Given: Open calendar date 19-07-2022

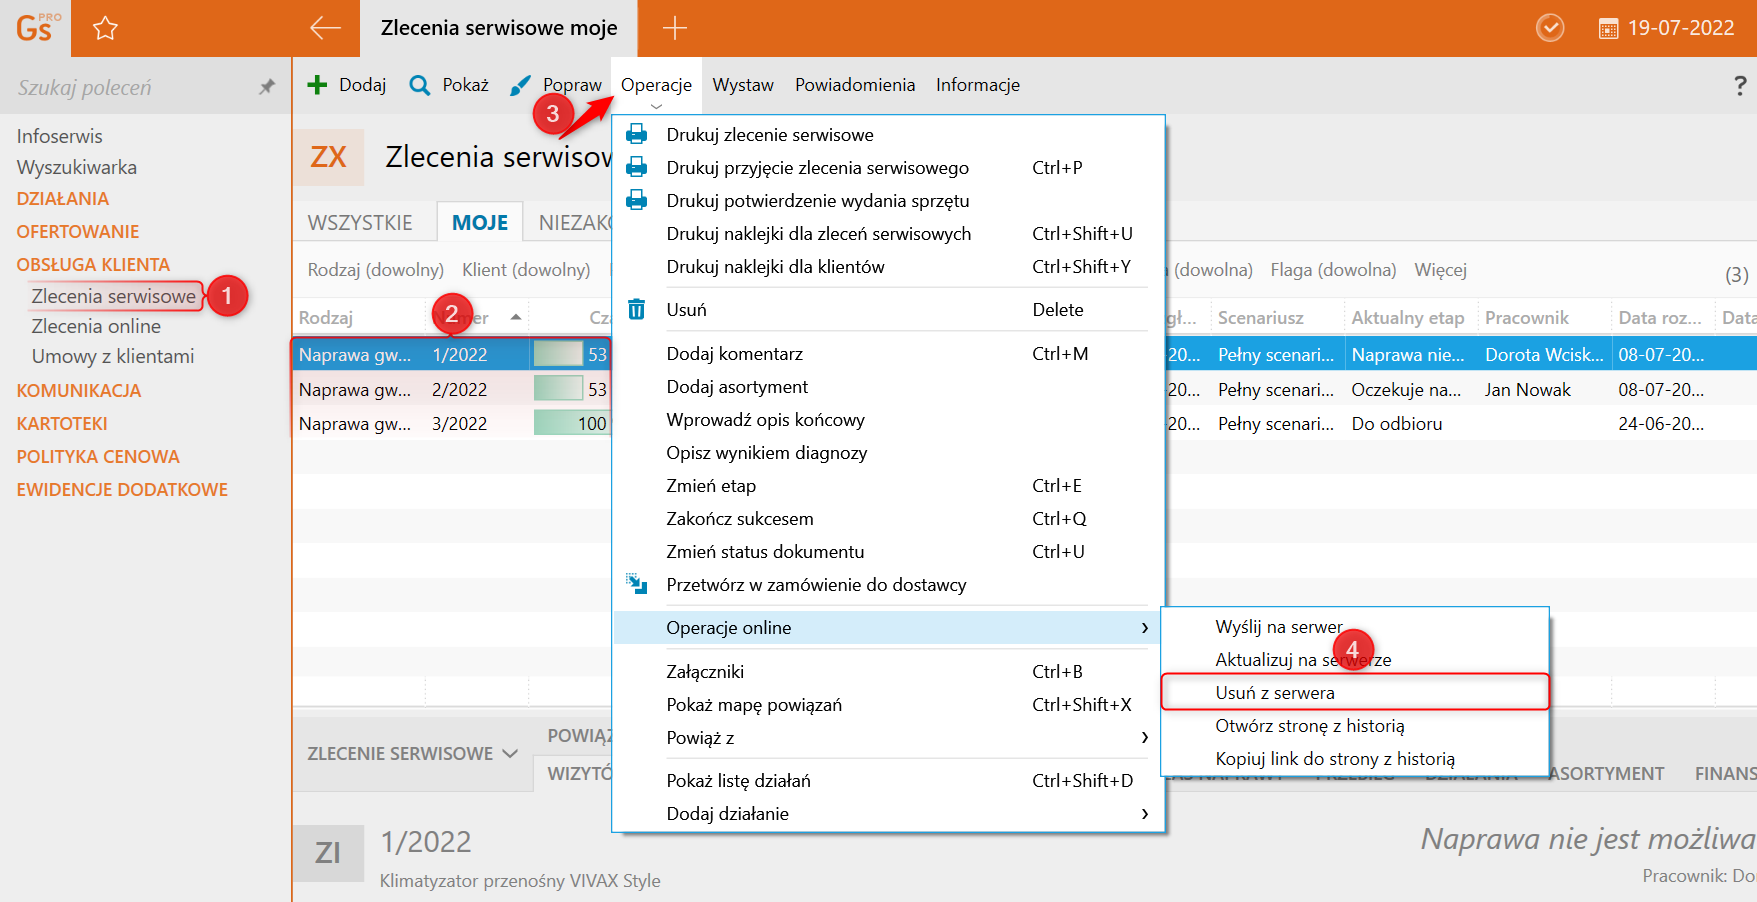Looking at the screenshot, I should [1666, 28].
